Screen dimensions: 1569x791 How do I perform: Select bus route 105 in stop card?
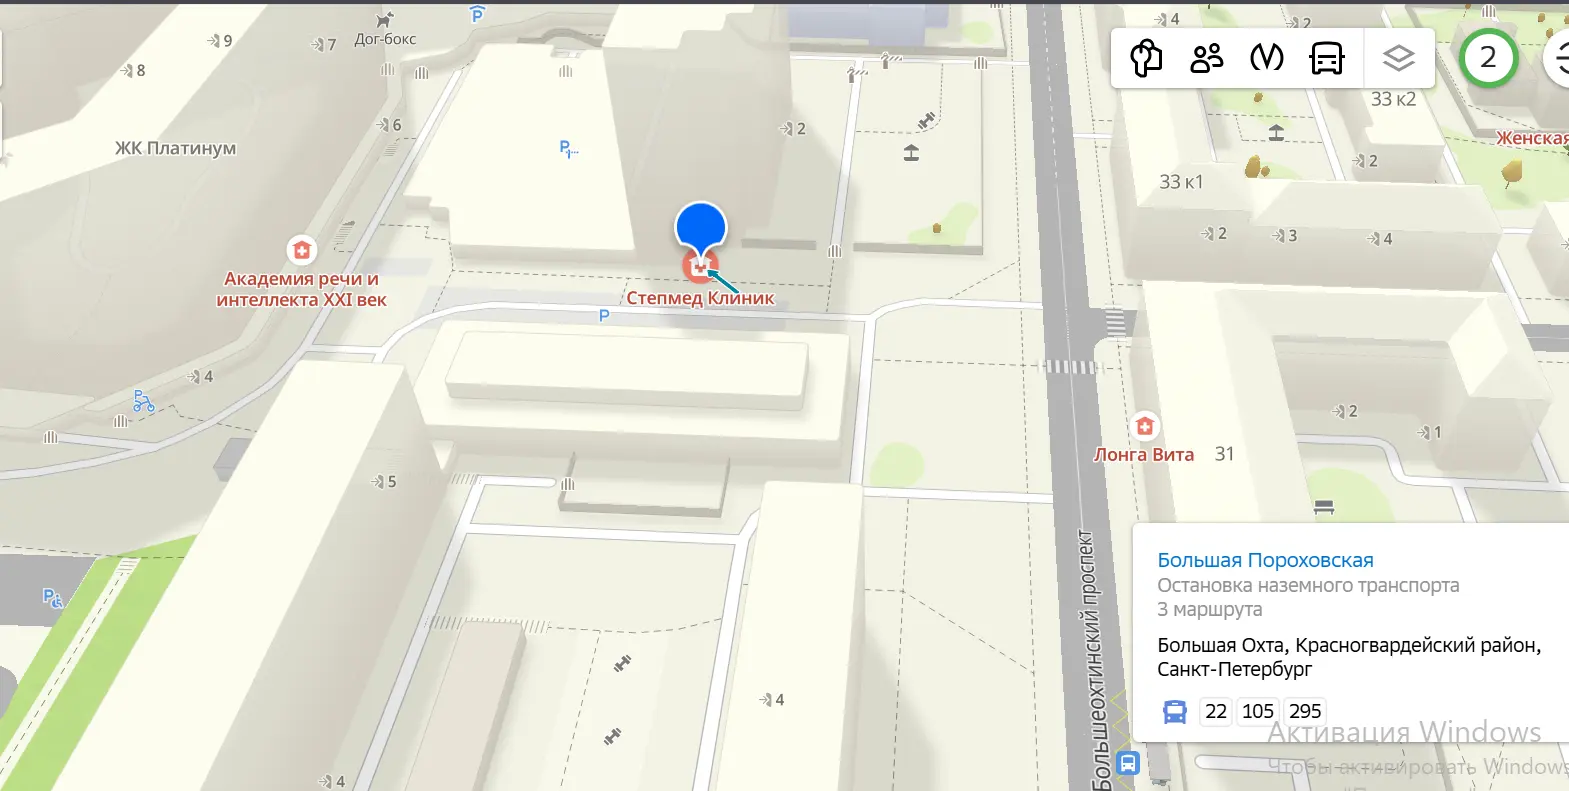1258,711
